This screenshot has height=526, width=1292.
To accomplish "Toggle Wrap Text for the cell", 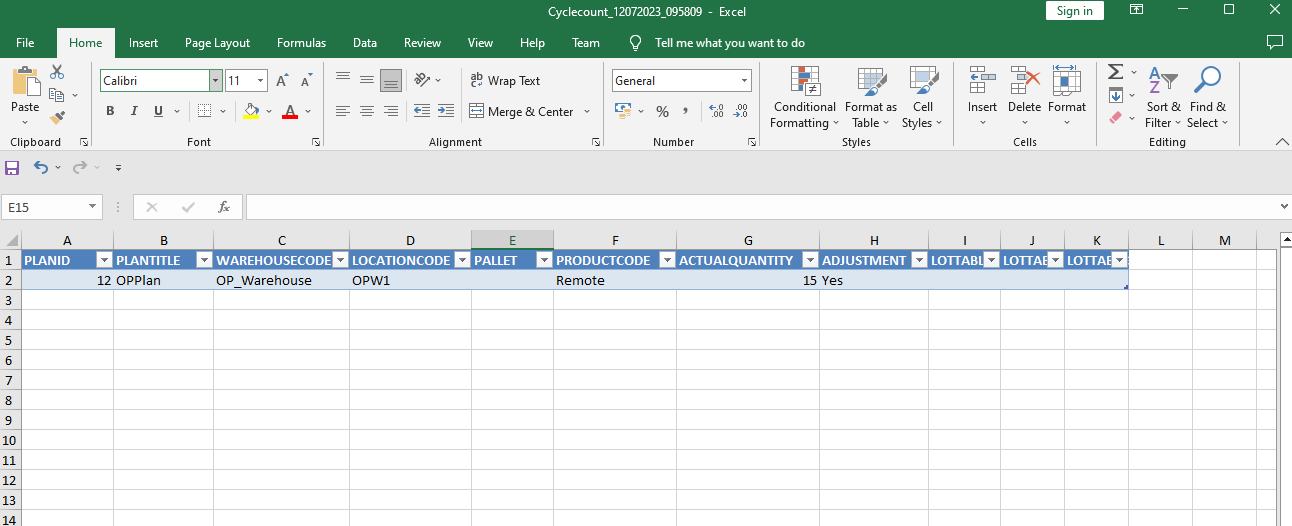I will (x=505, y=81).
